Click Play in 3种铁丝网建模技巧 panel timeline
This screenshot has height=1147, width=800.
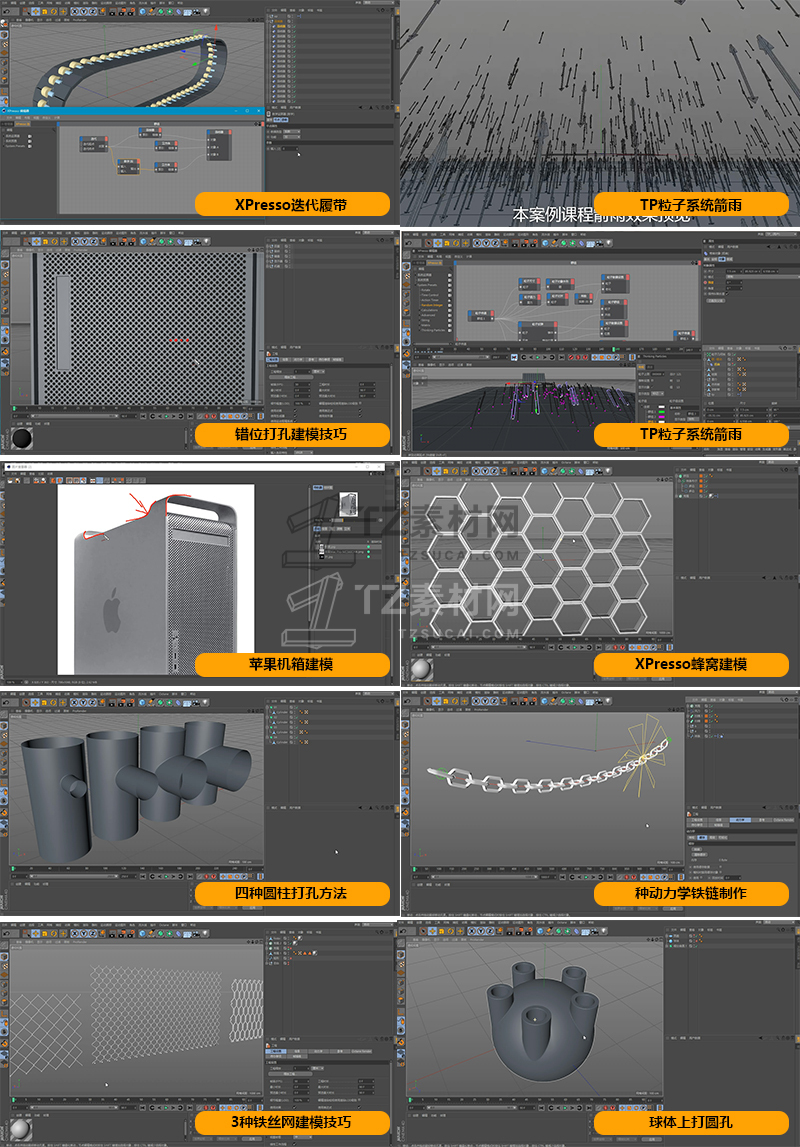pyautogui.click(x=165, y=1107)
